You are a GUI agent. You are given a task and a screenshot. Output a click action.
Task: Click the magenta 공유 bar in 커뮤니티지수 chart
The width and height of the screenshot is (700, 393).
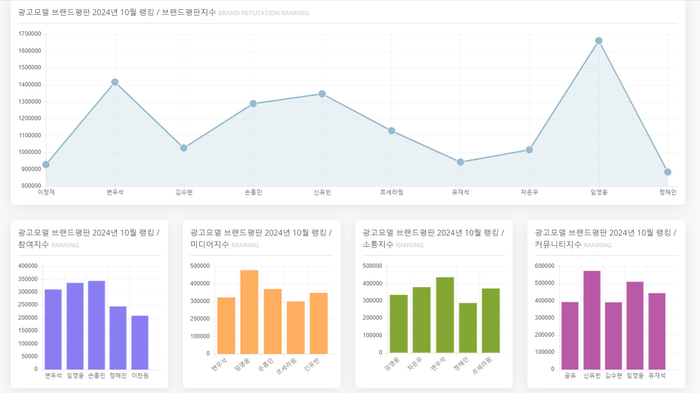[570, 336]
